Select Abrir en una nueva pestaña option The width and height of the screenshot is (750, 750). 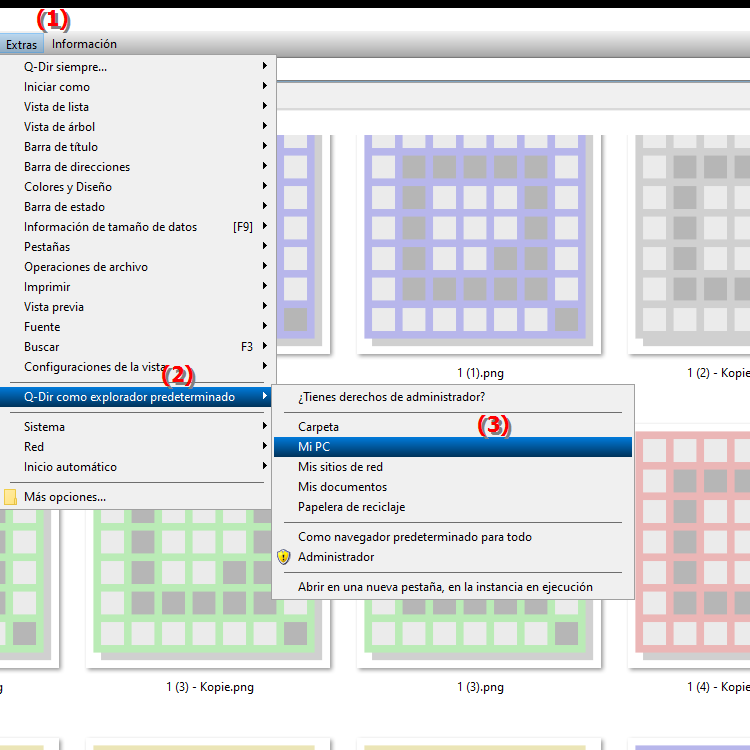[452, 587]
